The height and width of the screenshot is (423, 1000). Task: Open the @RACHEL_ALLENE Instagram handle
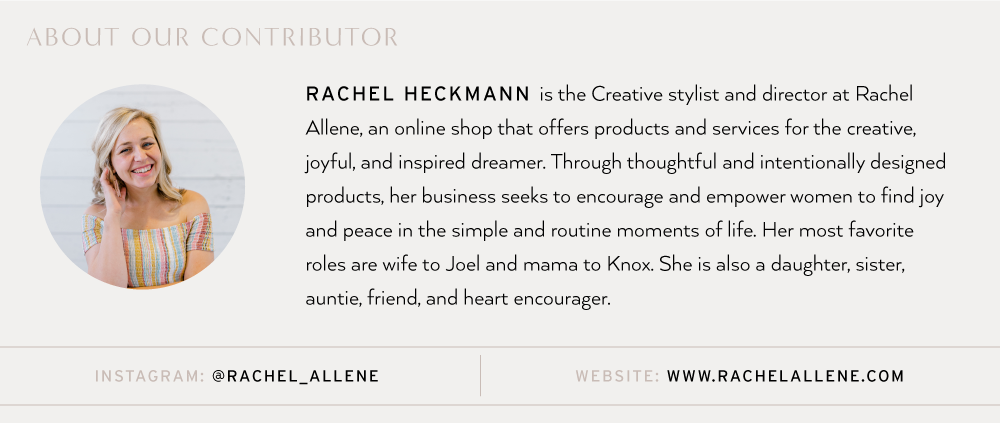[x=296, y=376]
